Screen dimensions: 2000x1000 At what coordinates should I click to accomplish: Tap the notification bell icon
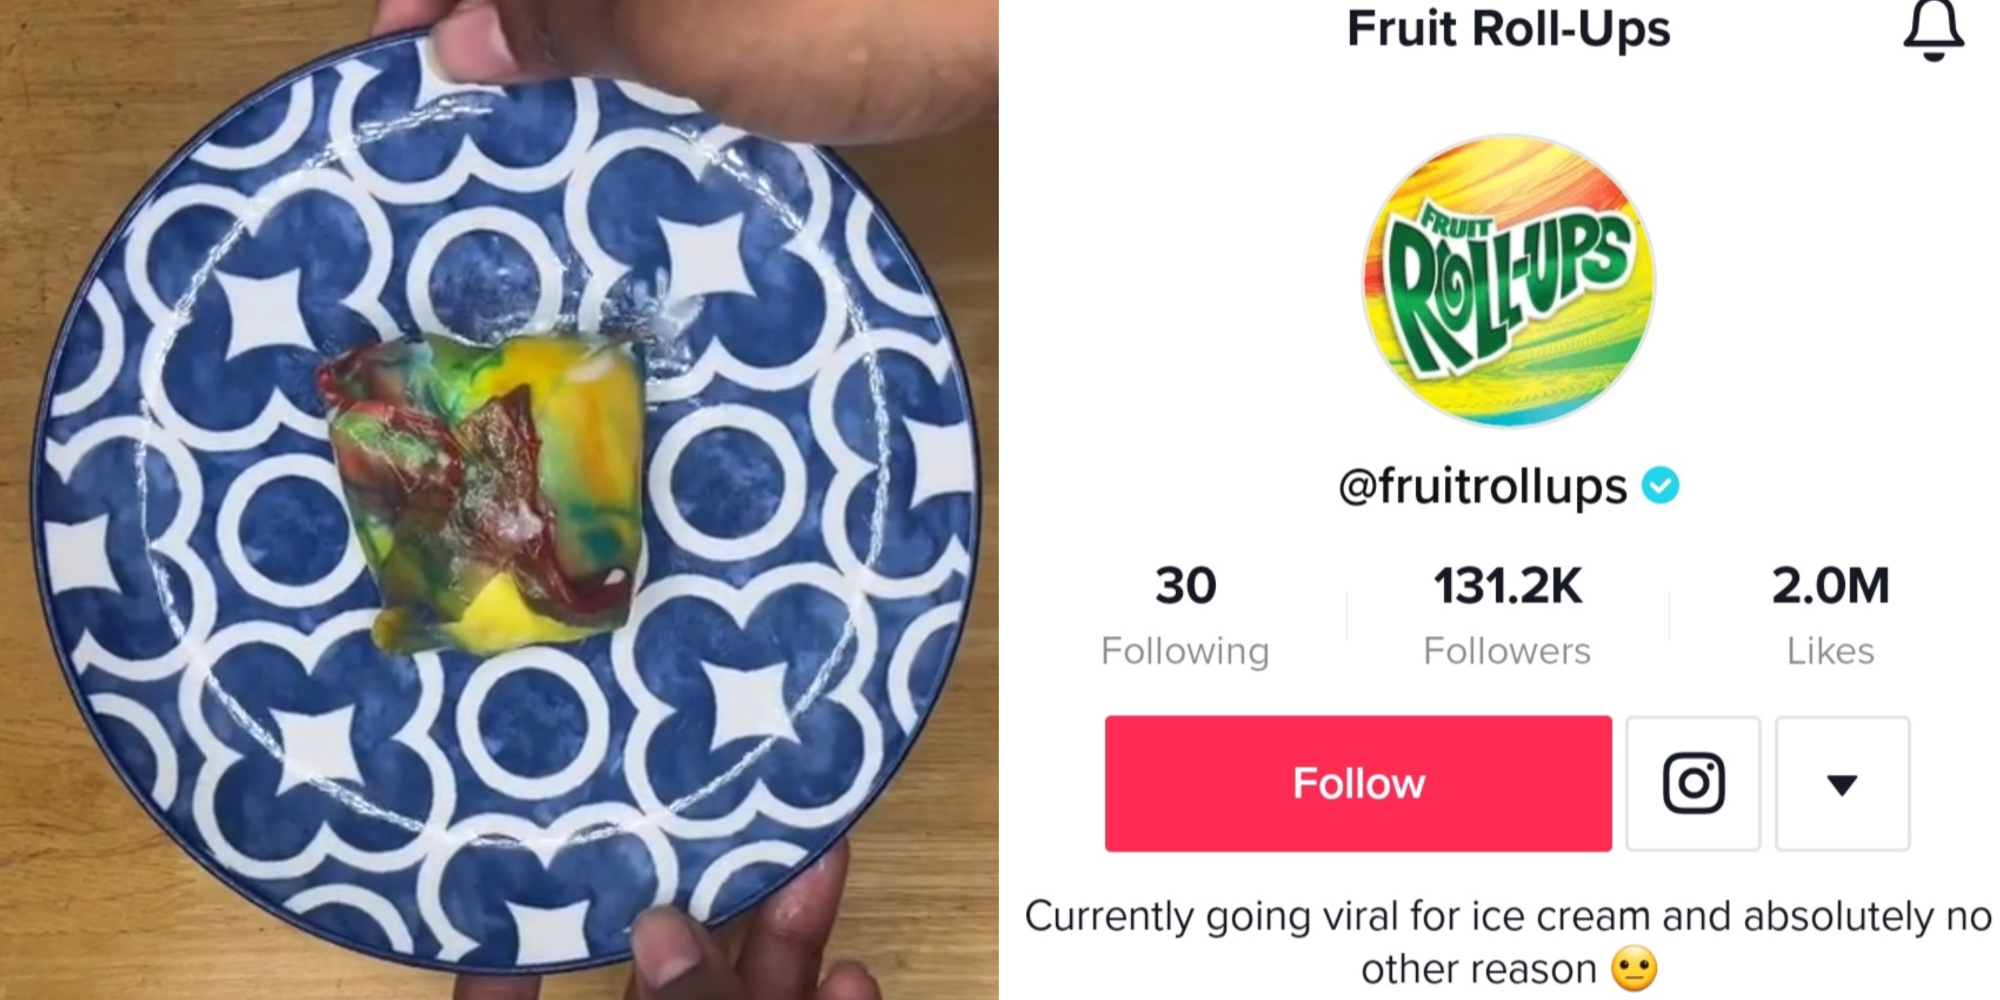coord(1932,30)
